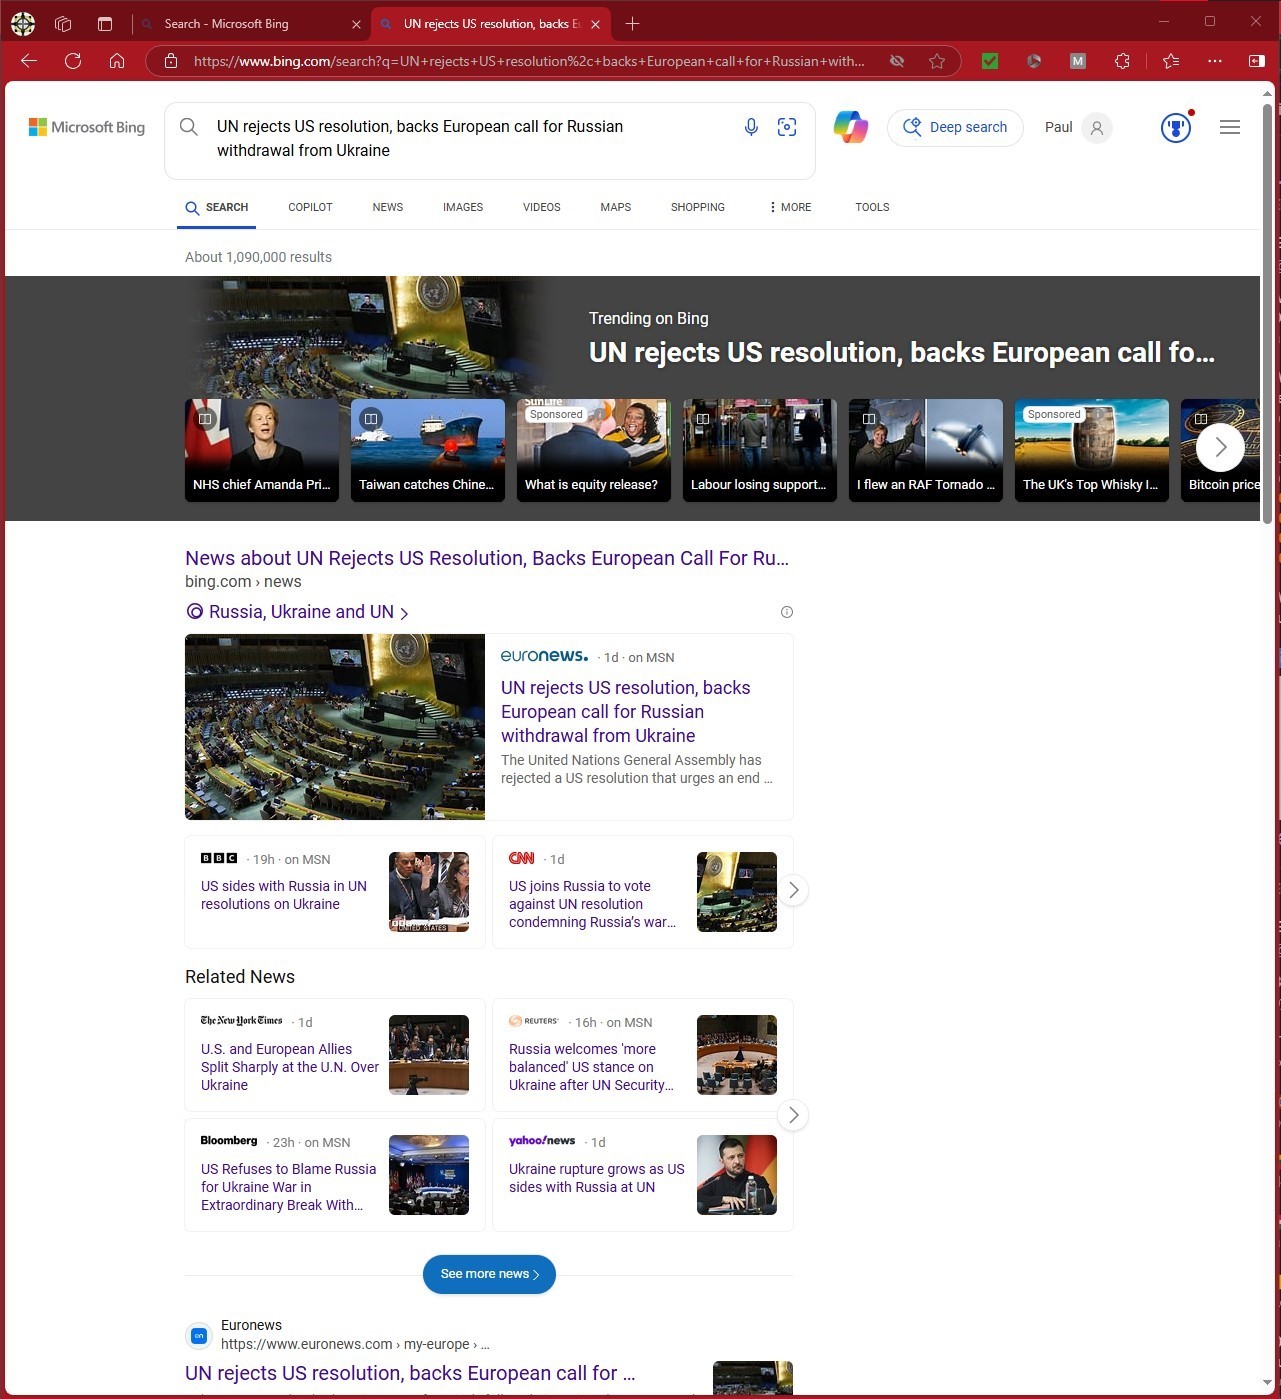1281x1399 pixels.
Task: Click the See more news button
Action: click(x=489, y=1274)
